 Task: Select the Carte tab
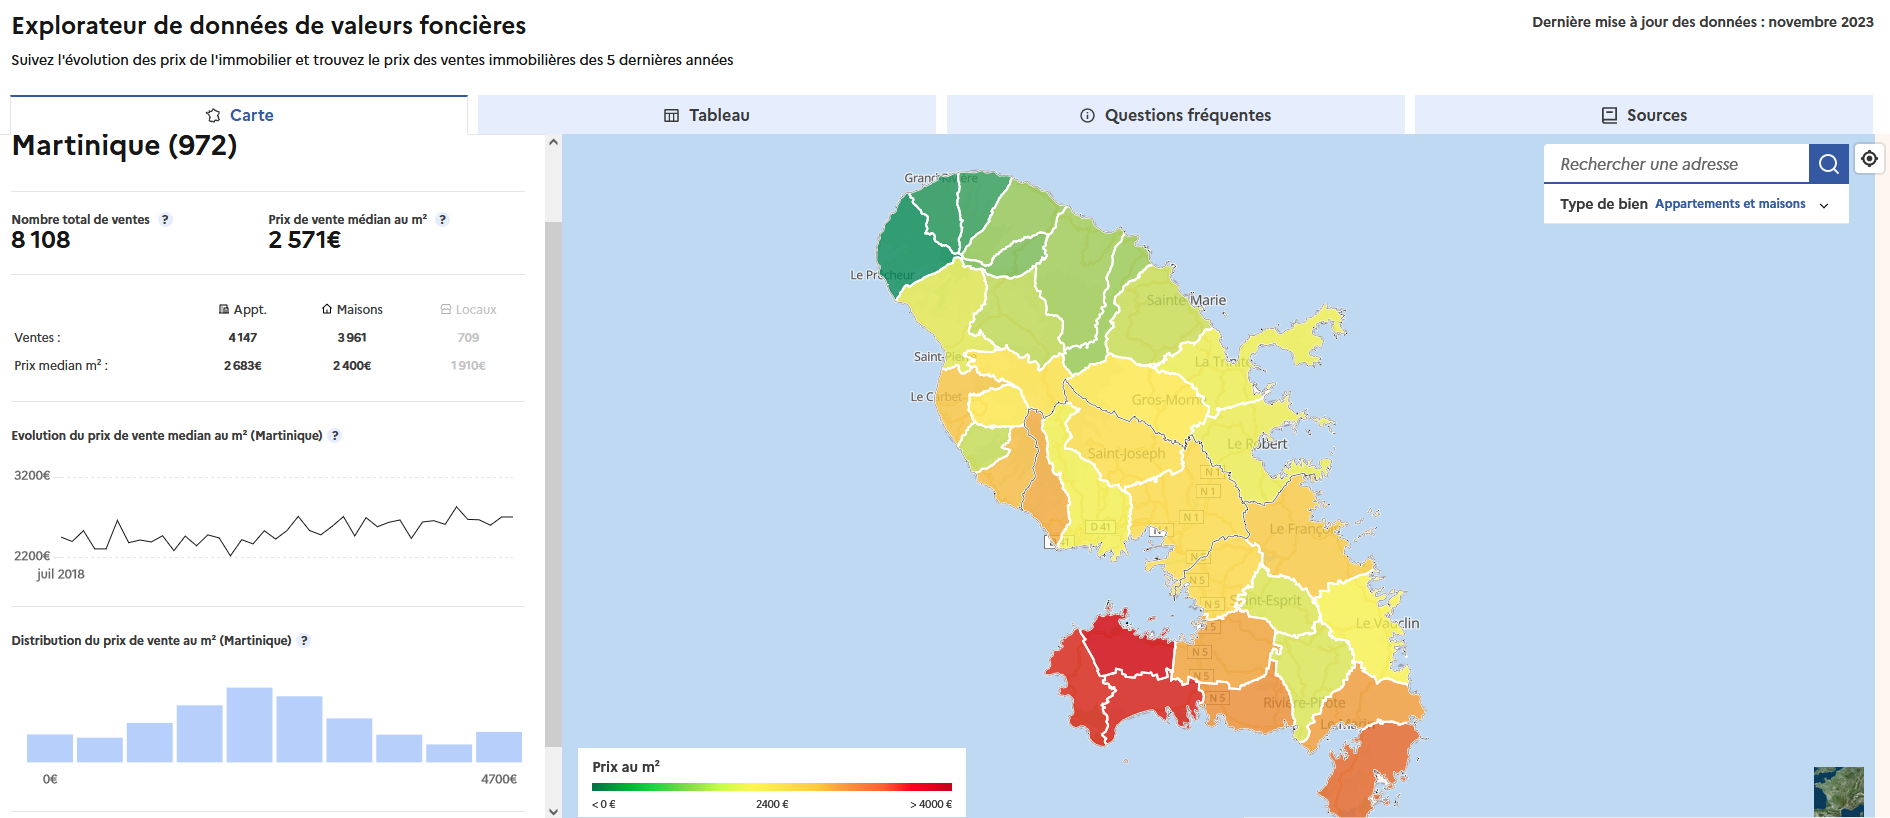[239, 115]
